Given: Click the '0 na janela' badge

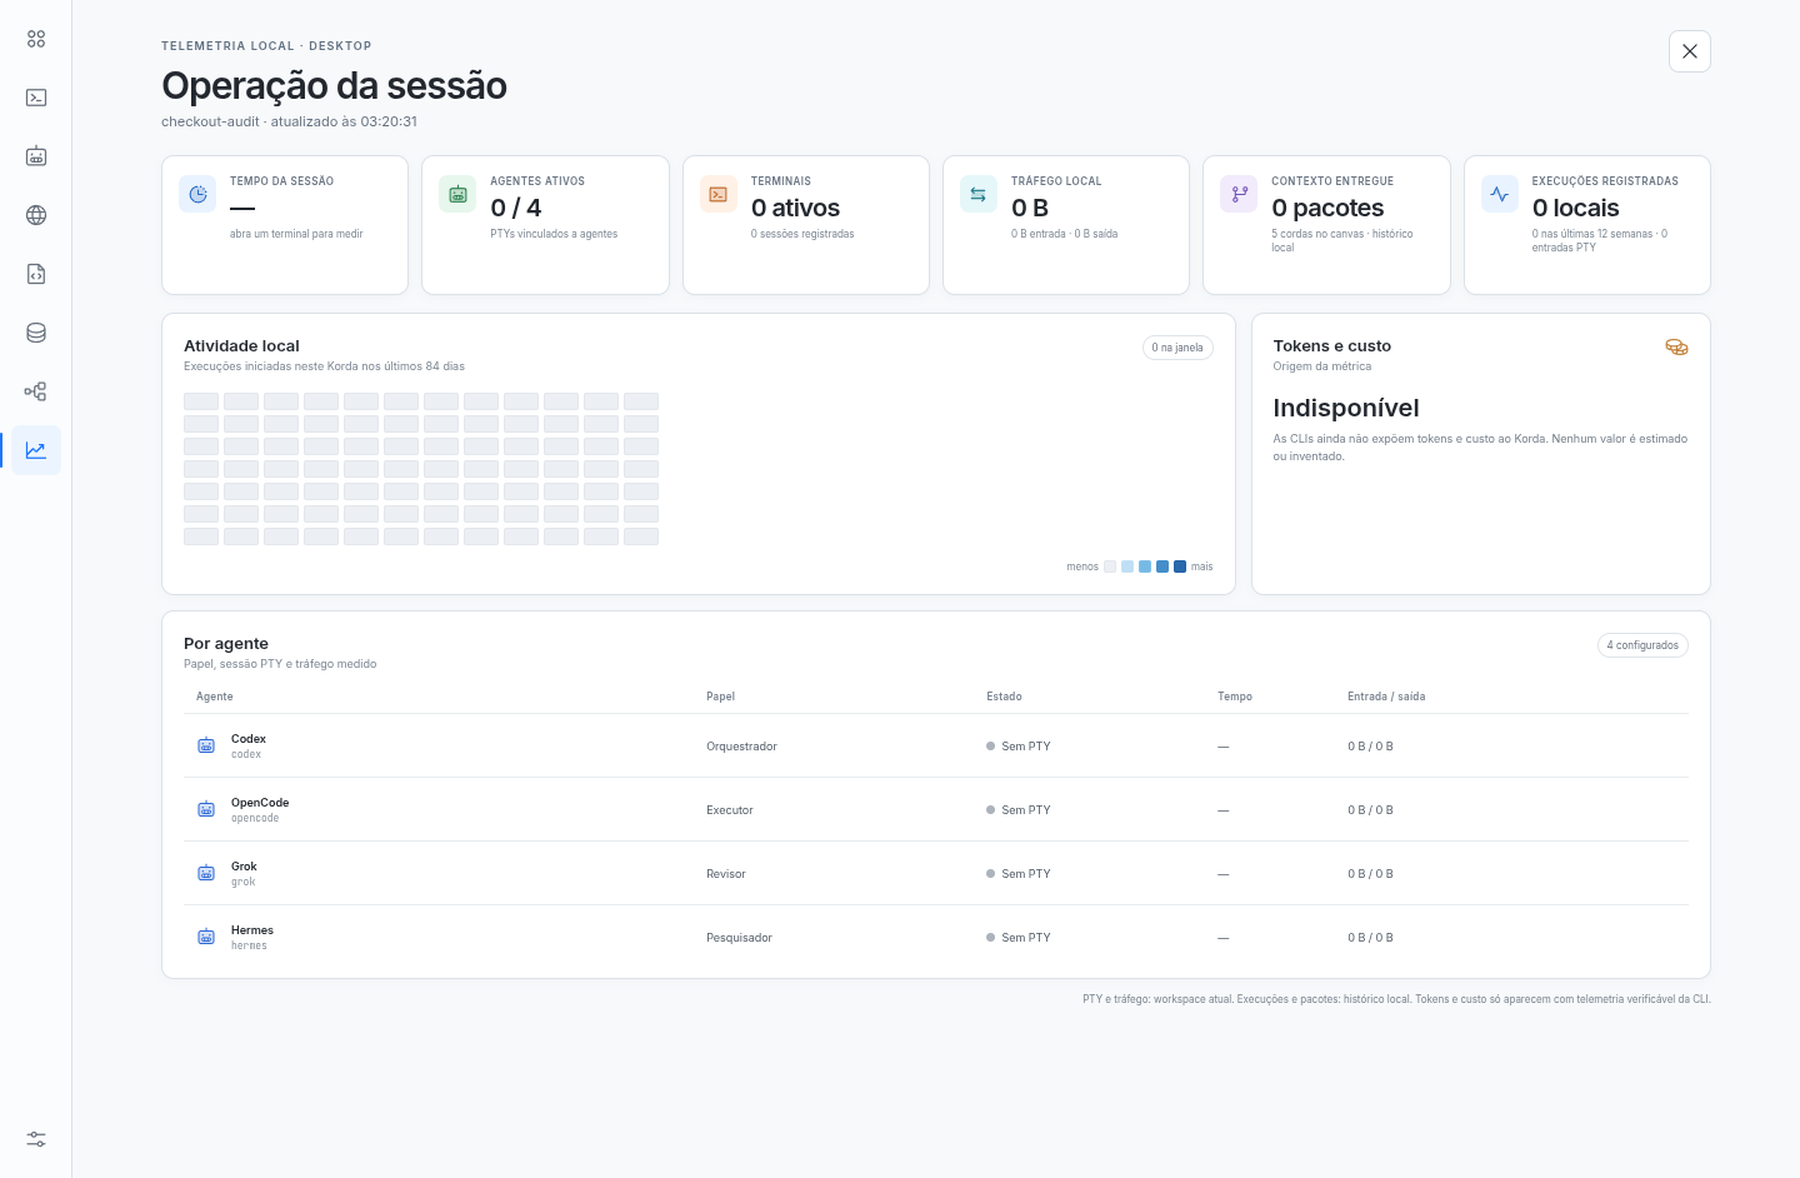Looking at the screenshot, I should 1177,348.
